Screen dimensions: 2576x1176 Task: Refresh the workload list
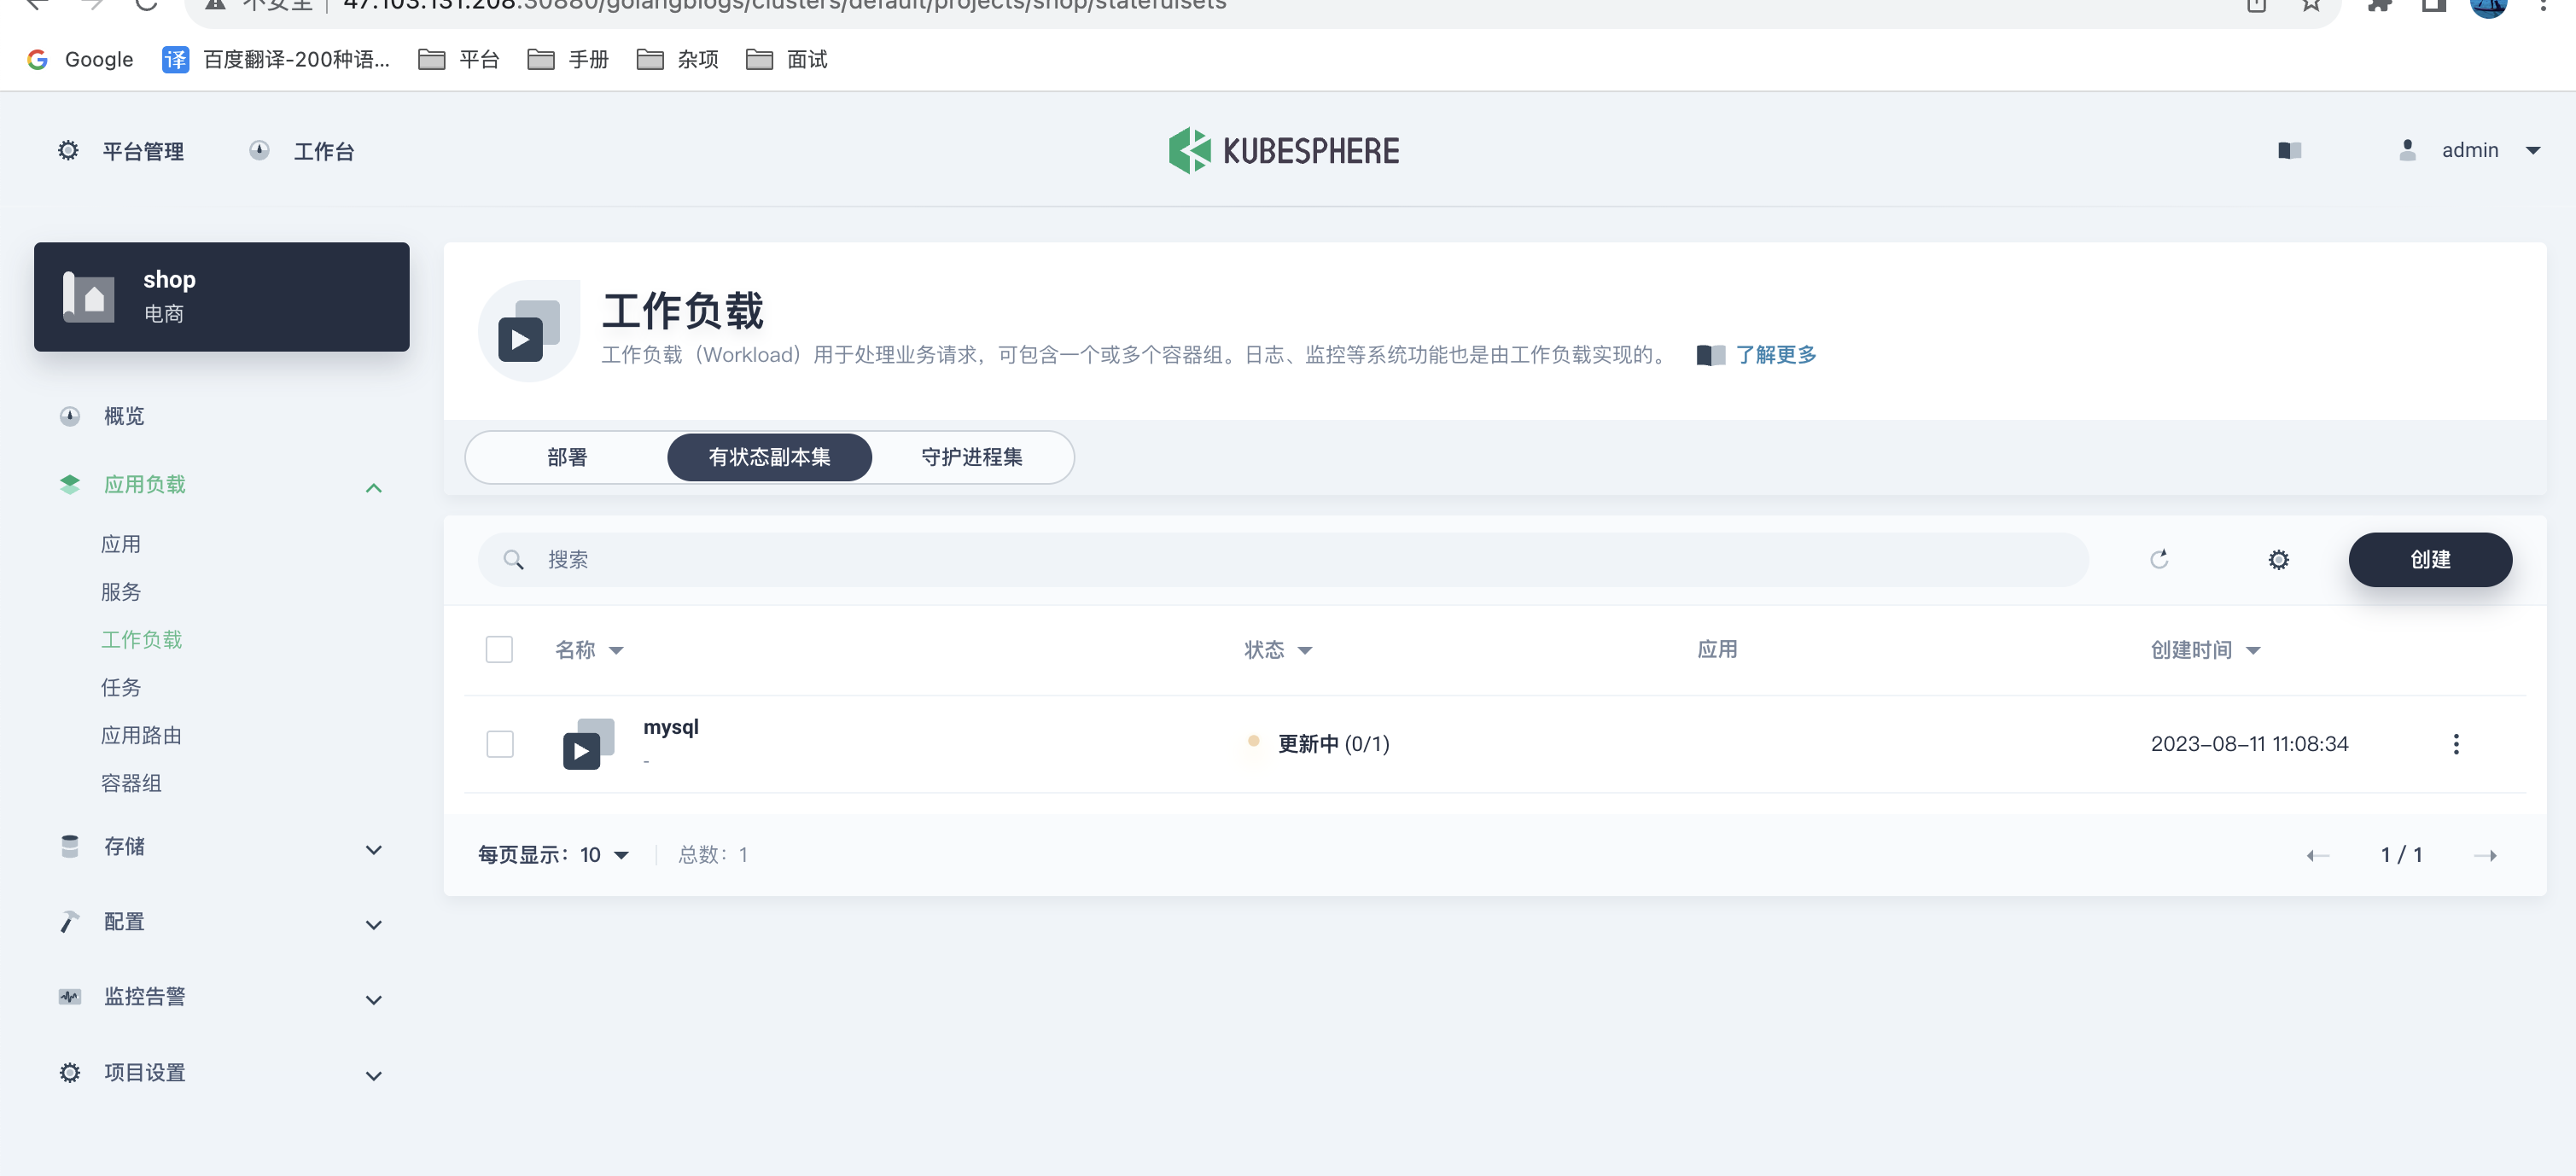2159,559
